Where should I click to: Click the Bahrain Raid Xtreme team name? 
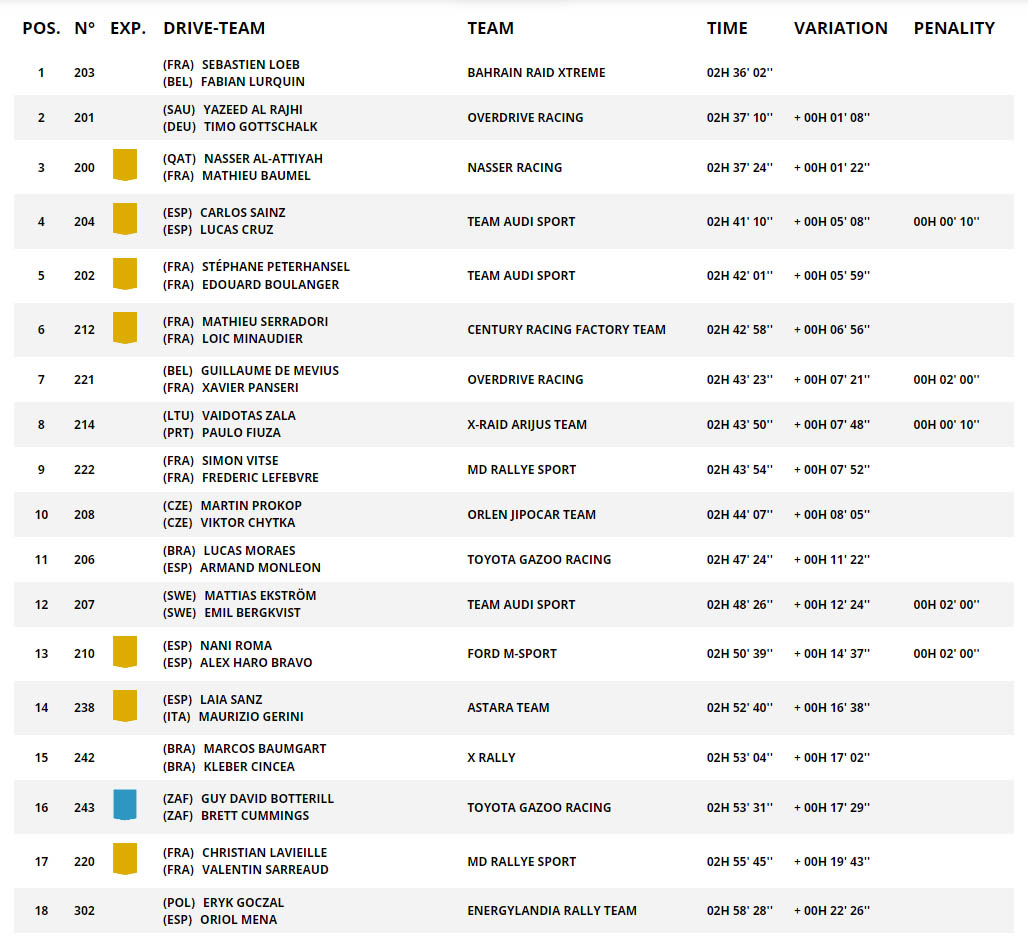point(536,73)
